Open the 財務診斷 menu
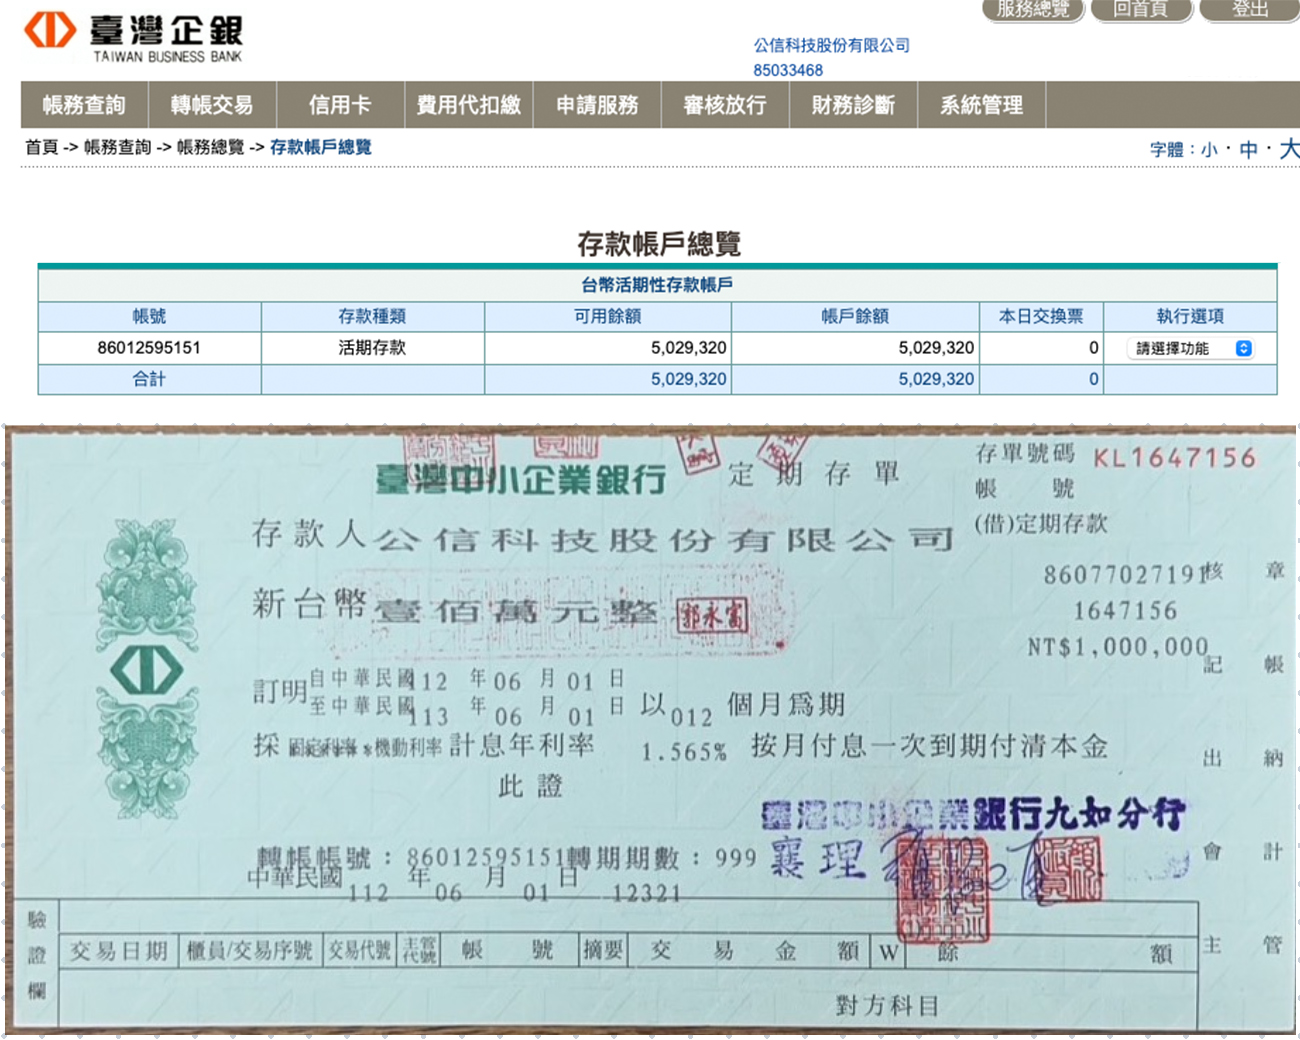 click(x=853, y=105)
